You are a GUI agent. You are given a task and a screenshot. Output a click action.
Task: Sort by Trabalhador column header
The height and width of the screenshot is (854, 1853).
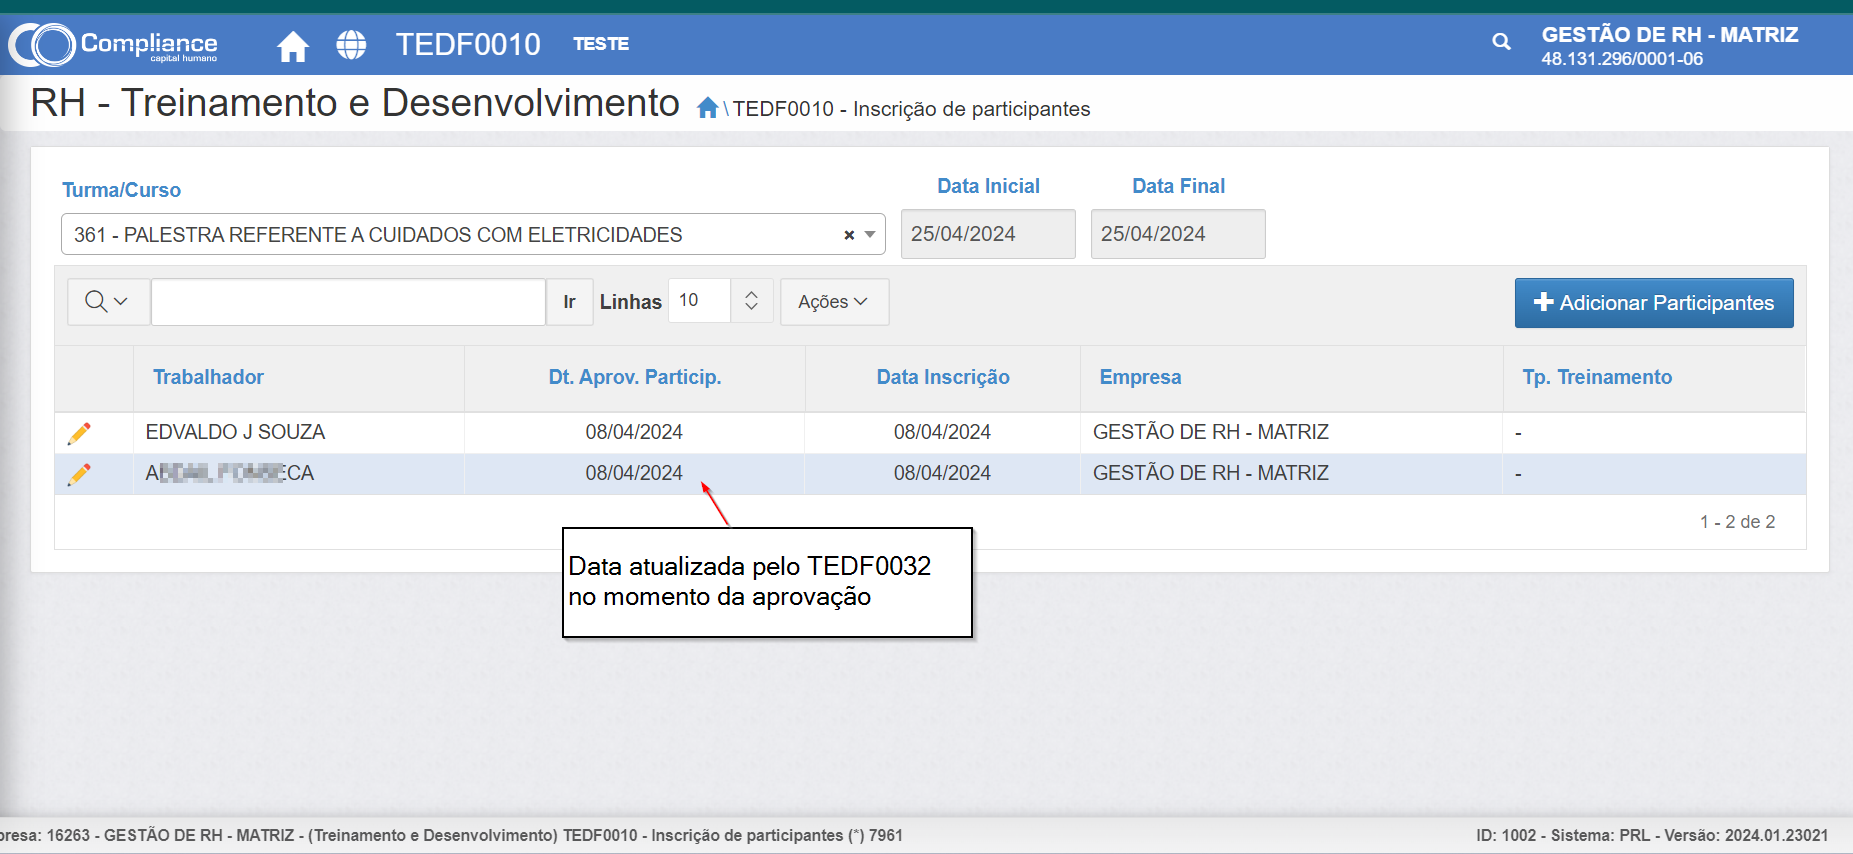(208, 377)
